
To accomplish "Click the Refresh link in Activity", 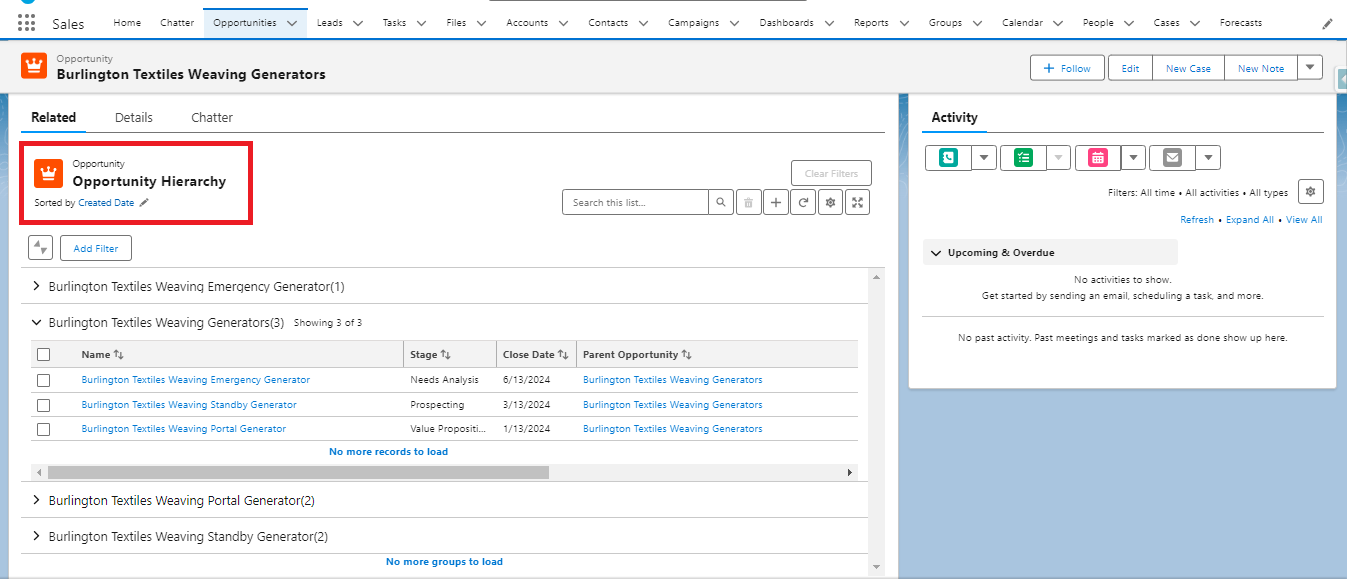I will [x=1197, y=220].
